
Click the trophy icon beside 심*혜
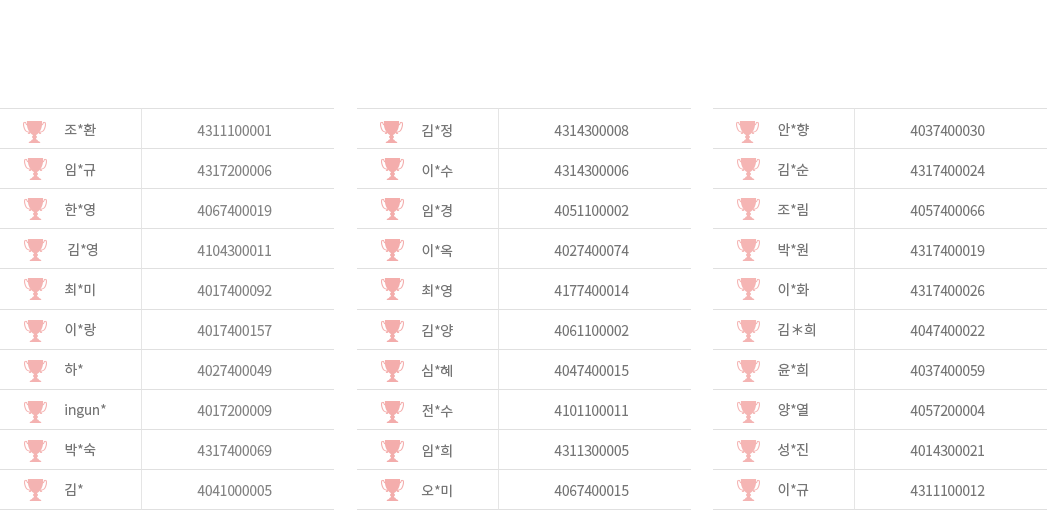pos(392,371)
